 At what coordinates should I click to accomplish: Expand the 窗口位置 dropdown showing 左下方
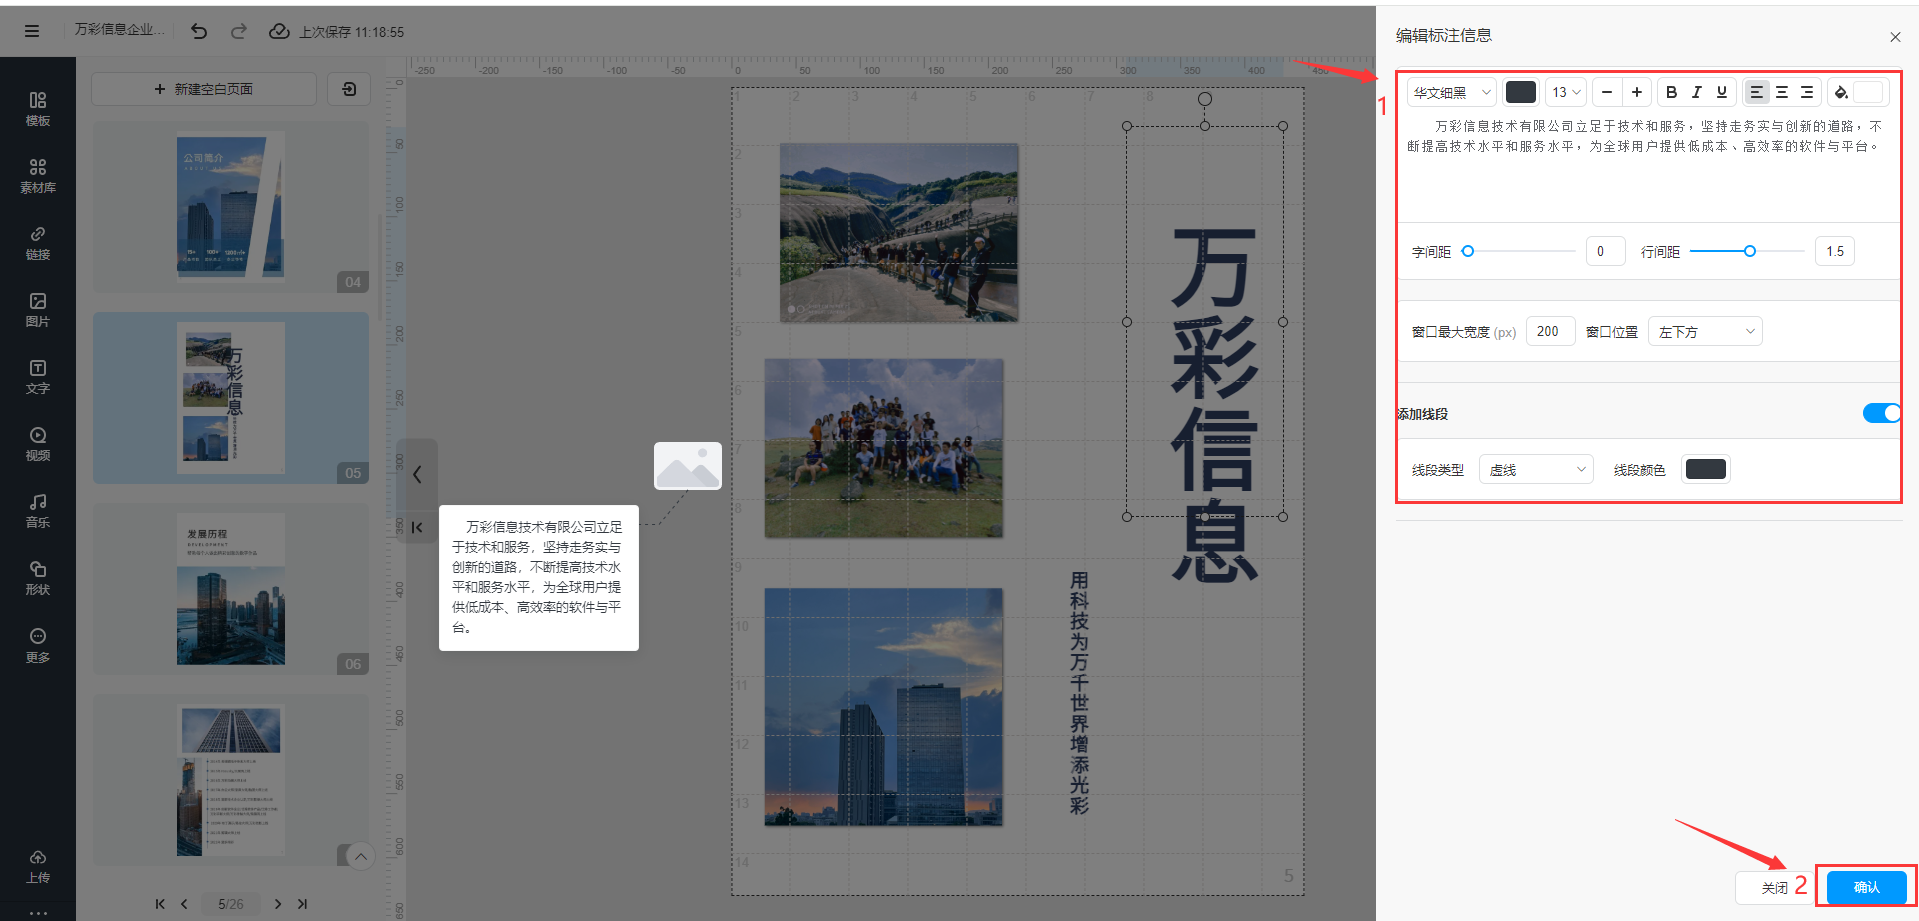tap(1705, 332)
